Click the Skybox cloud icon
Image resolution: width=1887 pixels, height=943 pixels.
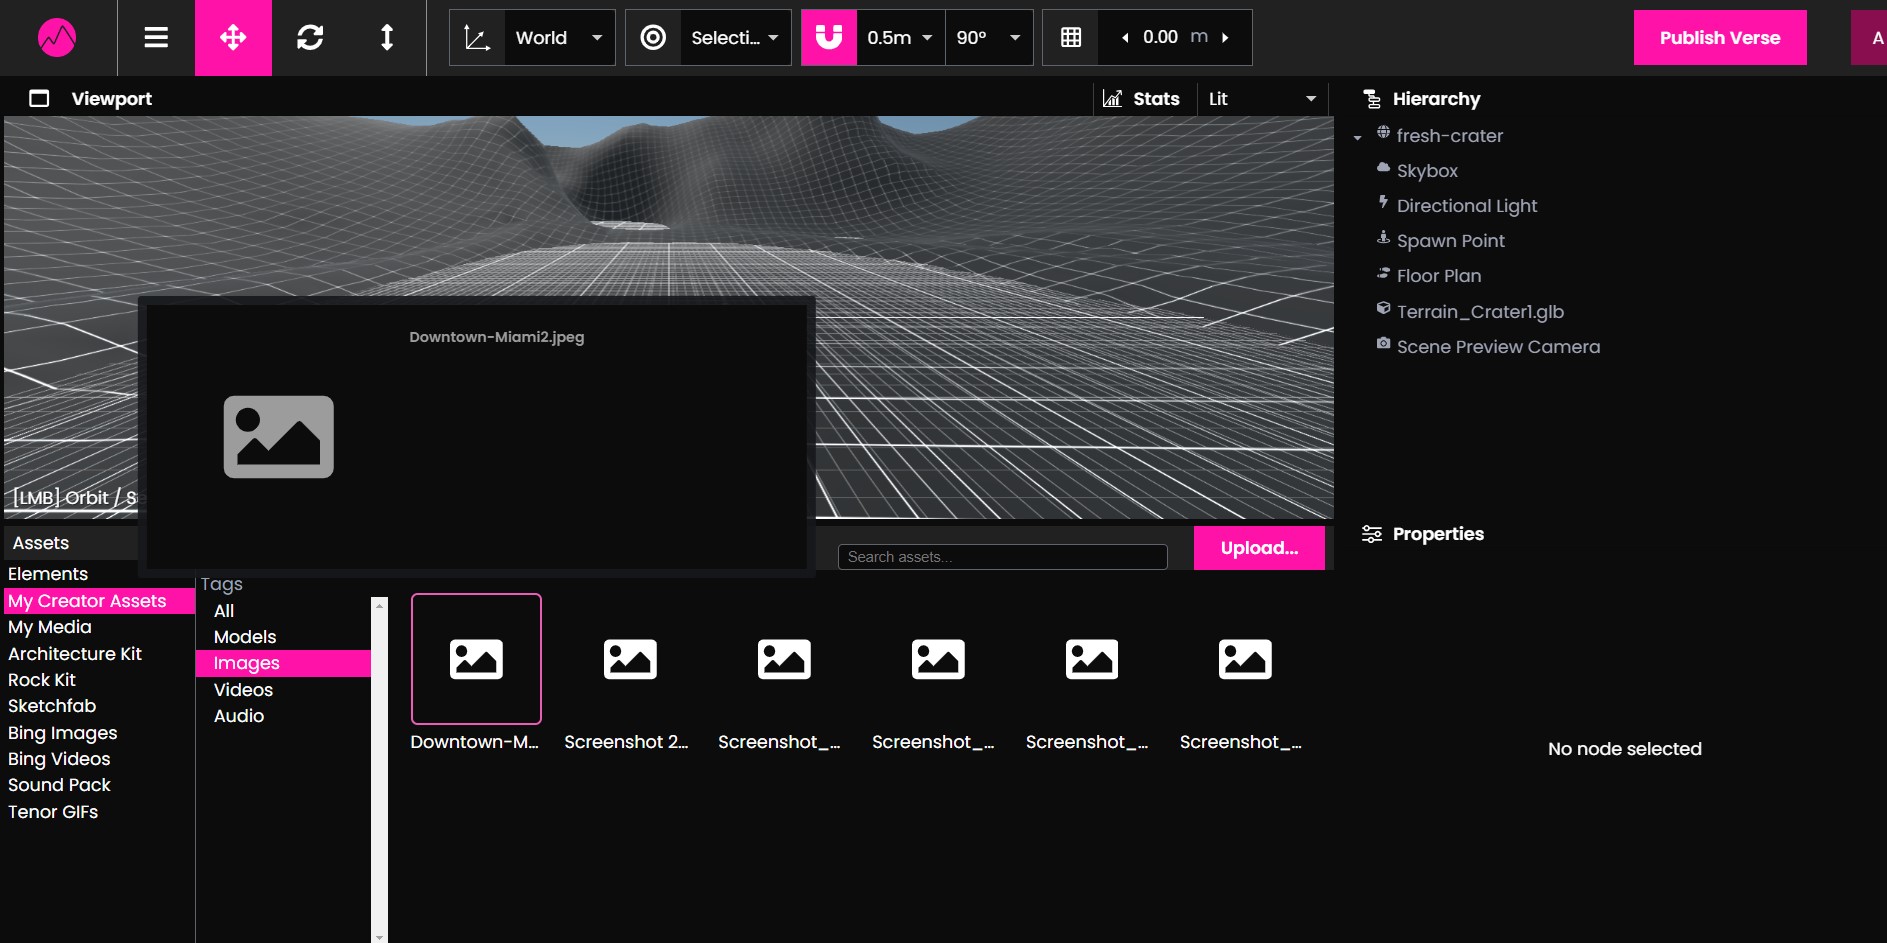click(x=1383, y=167)
